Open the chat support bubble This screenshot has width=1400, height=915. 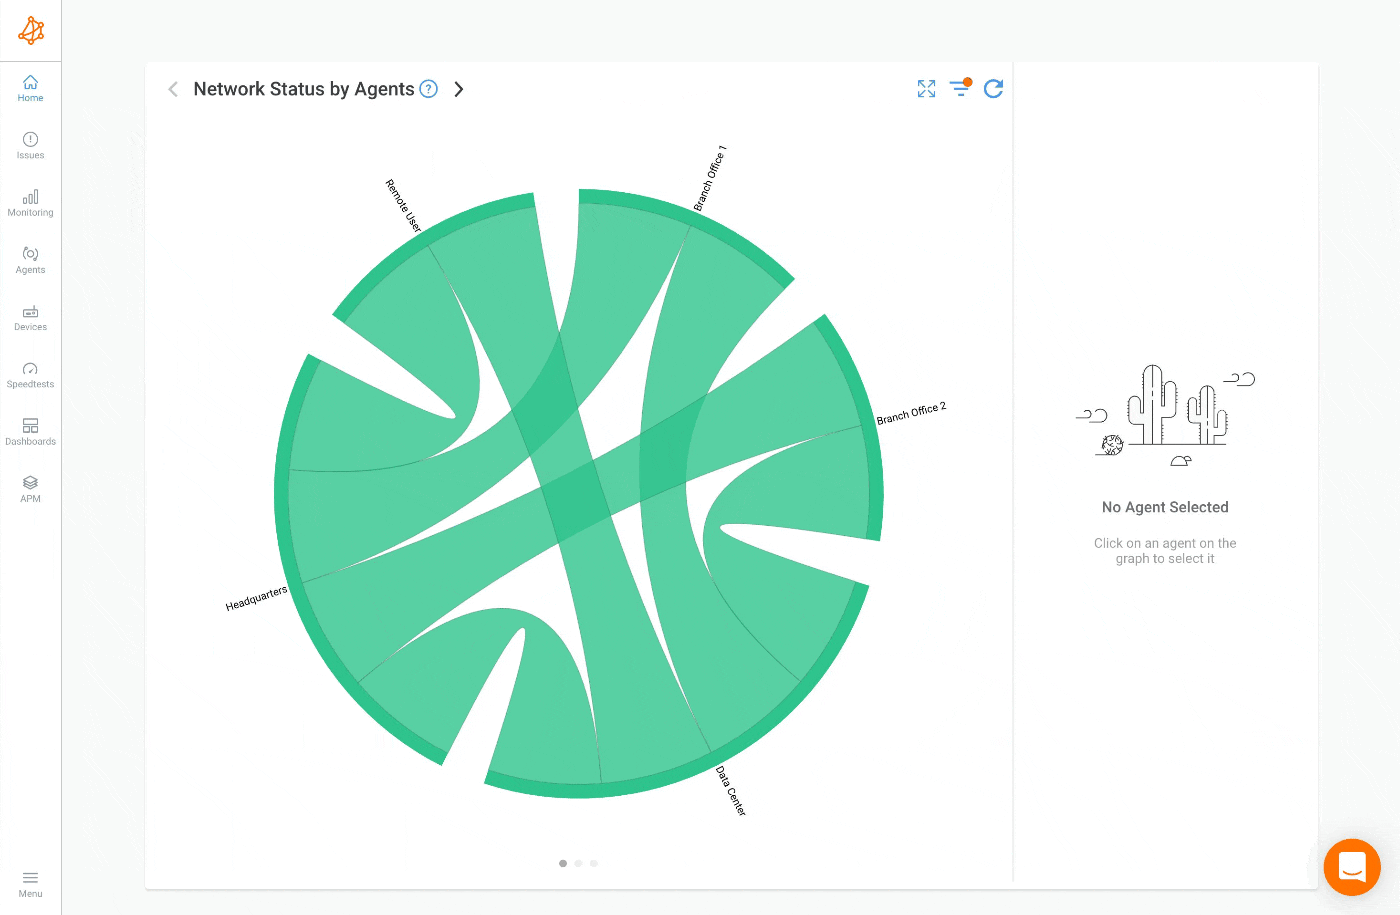[x=1352, y=867]
